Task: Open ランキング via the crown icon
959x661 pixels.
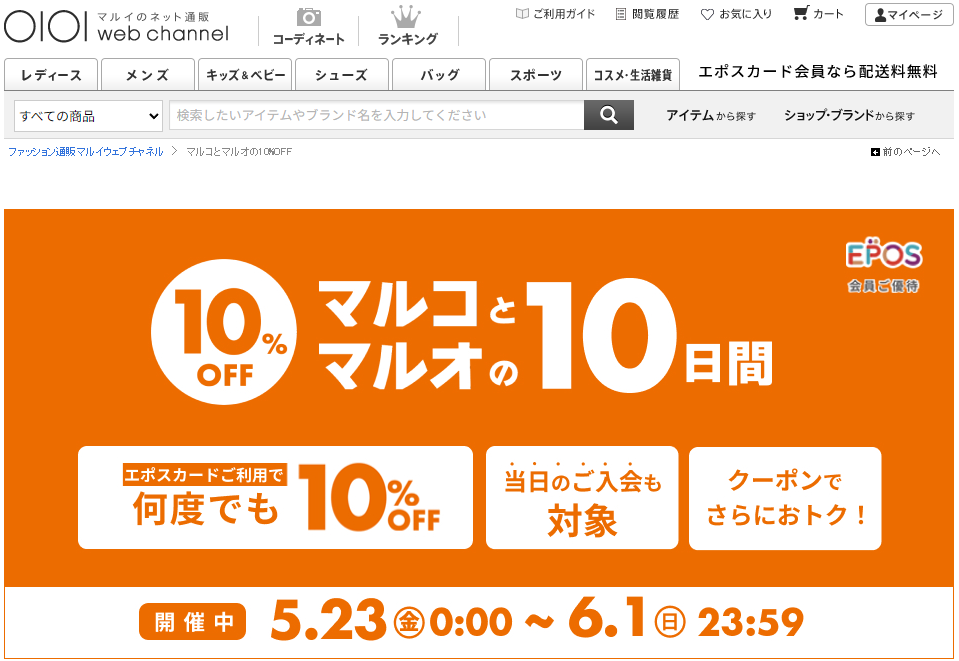Action: (x=407, y=27)
